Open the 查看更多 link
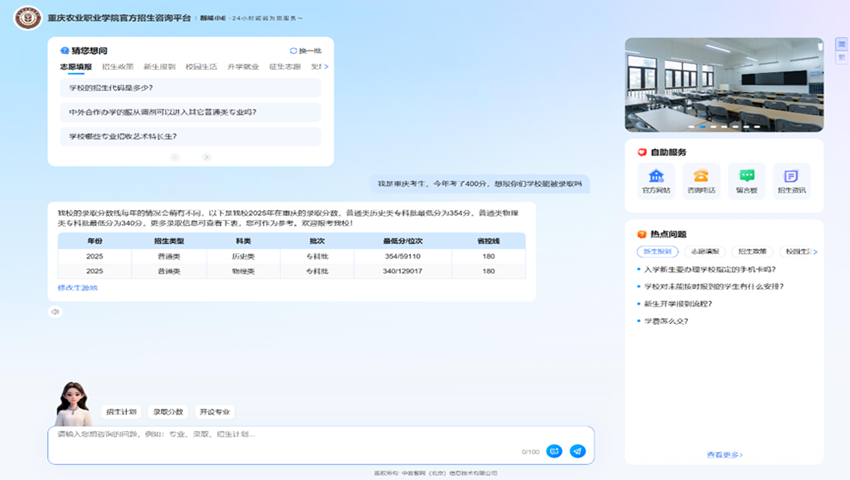 click(x=724, y=455)
